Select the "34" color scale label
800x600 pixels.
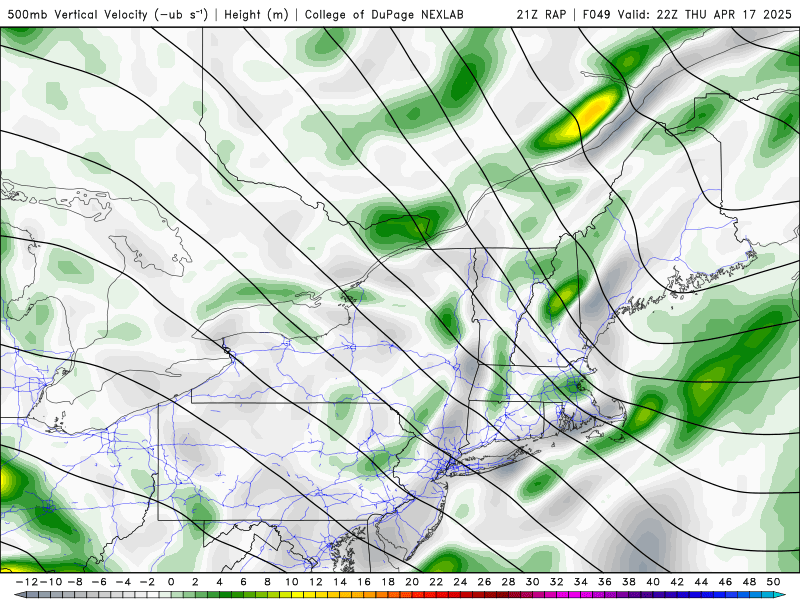point(581,582)
